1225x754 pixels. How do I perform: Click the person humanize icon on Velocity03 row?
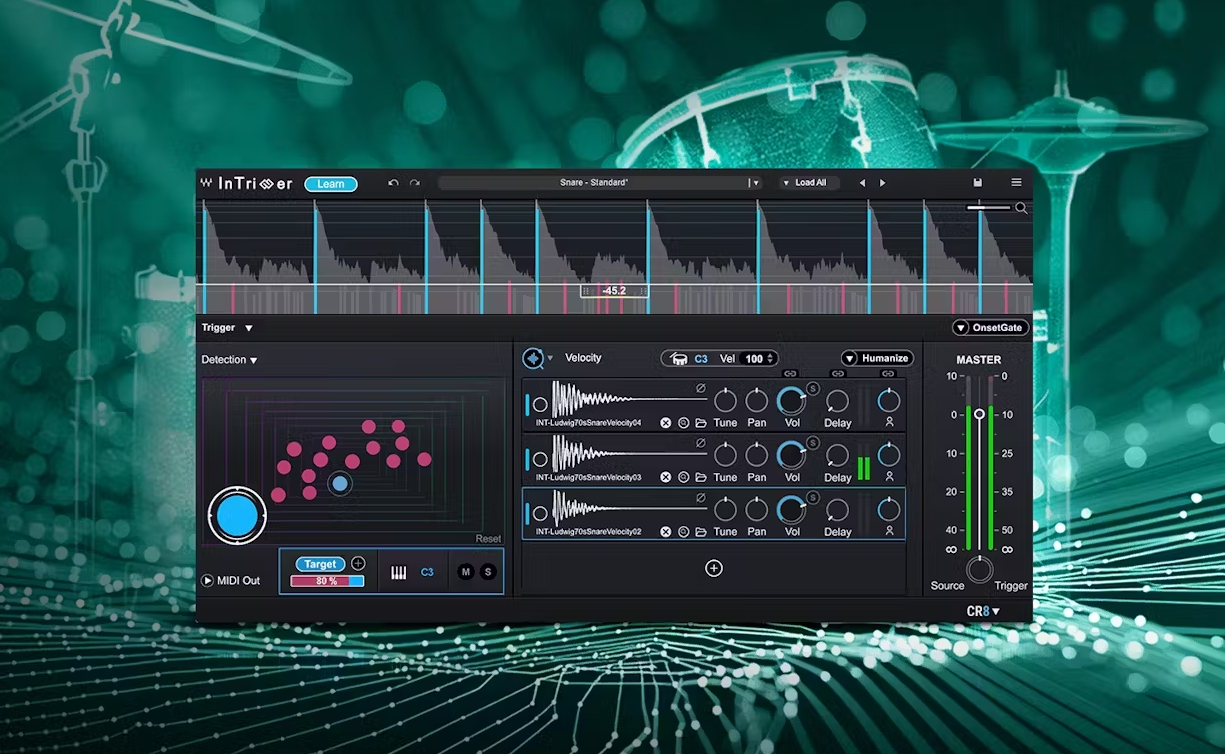tap(889, 476)
